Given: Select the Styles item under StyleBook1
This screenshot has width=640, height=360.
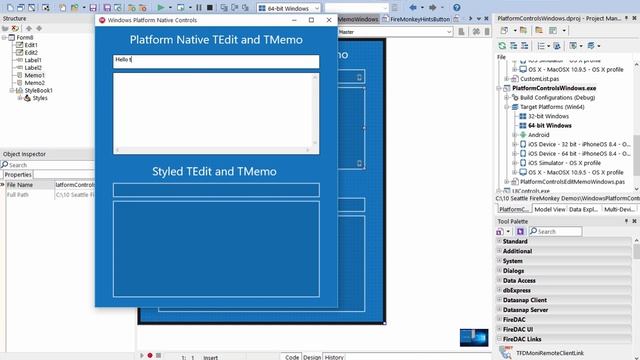Looking at the screenshot, I should coord(40,98).
